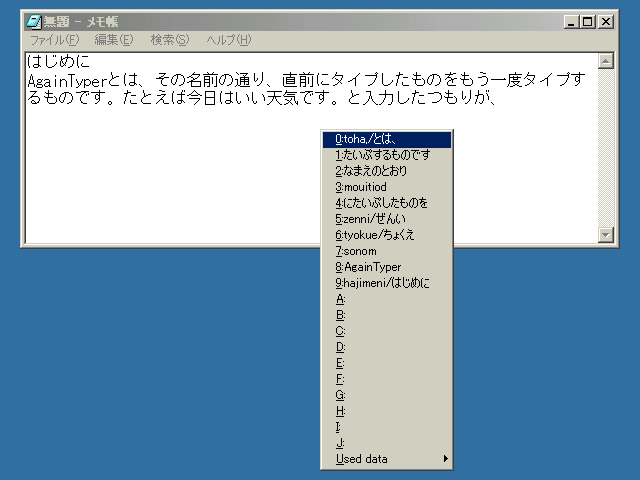This screenshot has height=480, width=640.
Task: Click the word AgainTyper in the text
Action: pos(67,81)
